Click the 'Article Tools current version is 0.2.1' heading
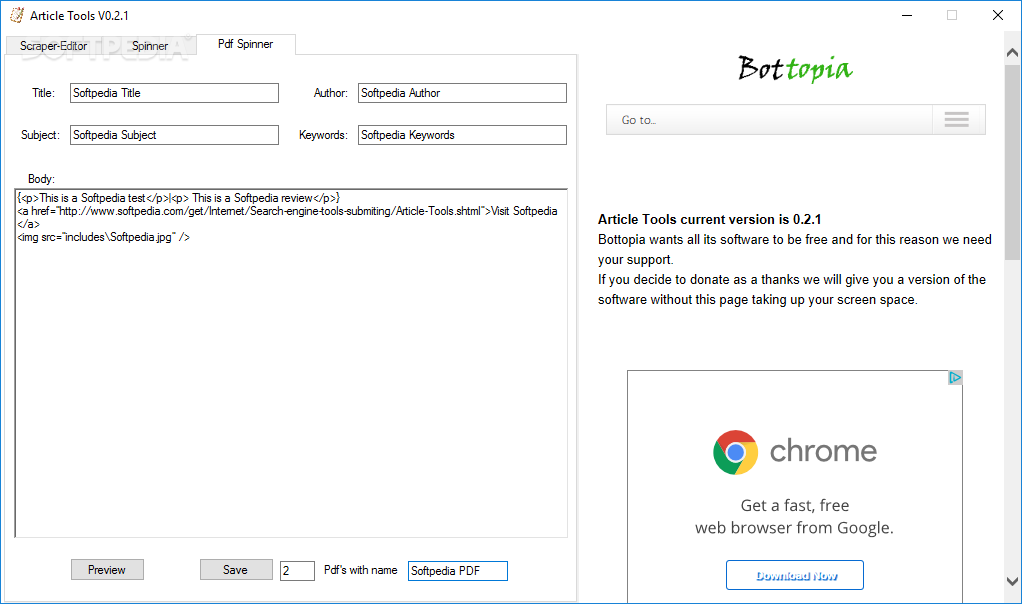1022x604 pixels. [709, 220]
